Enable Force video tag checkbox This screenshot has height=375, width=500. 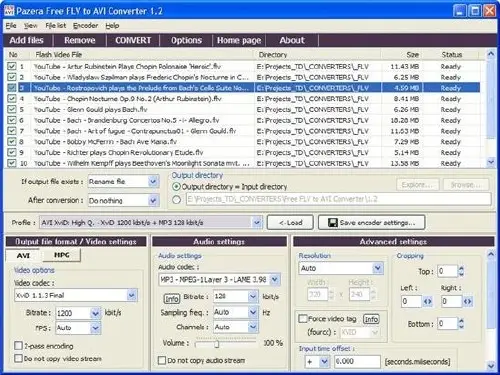[303, 319]
